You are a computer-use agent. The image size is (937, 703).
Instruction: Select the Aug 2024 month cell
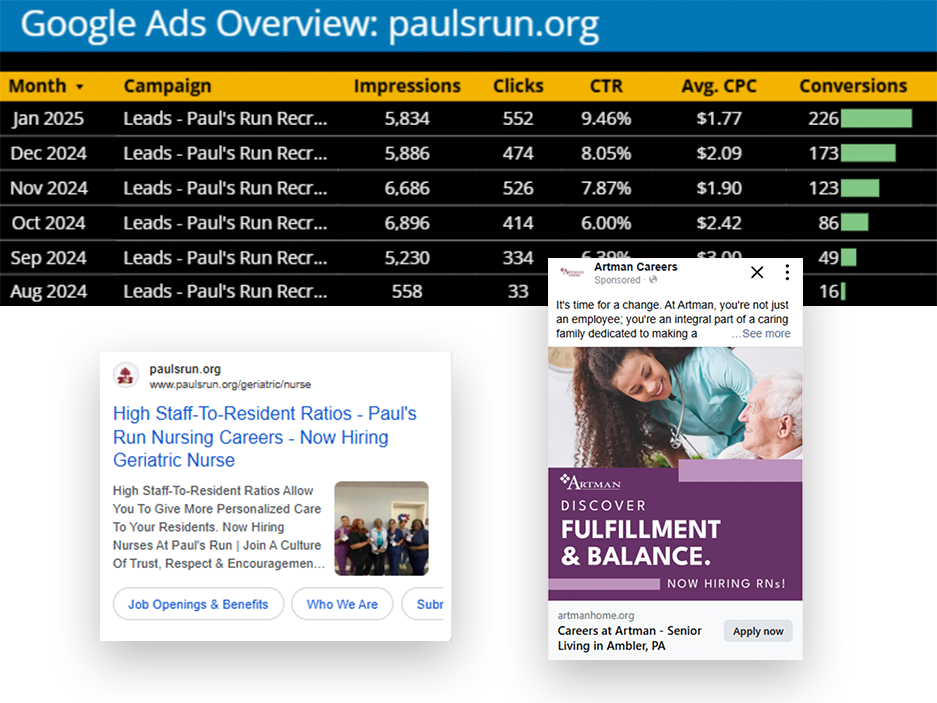click(48, 292)
